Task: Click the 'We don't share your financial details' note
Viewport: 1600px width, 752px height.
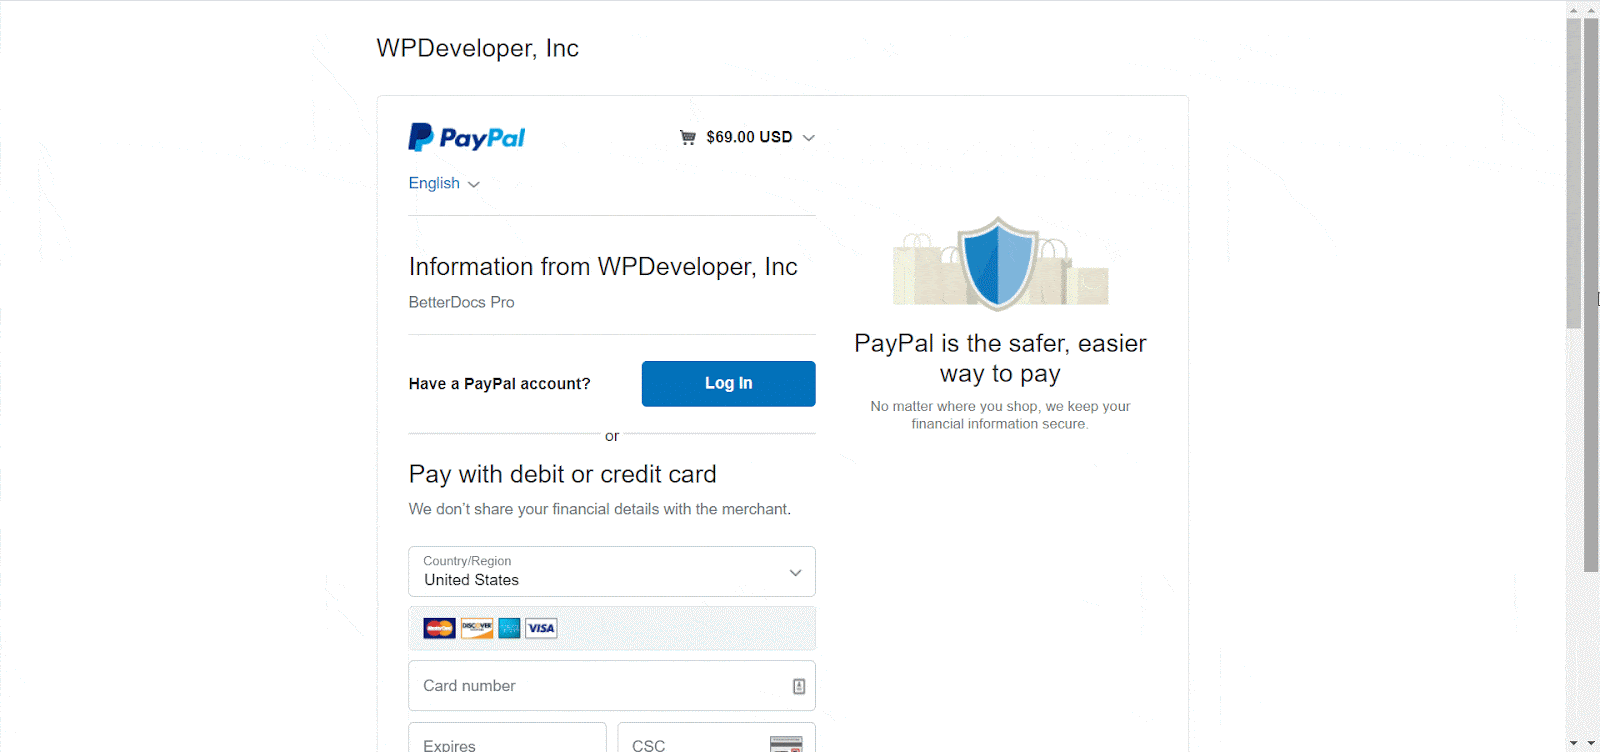Action: click(x=599, y=509)
